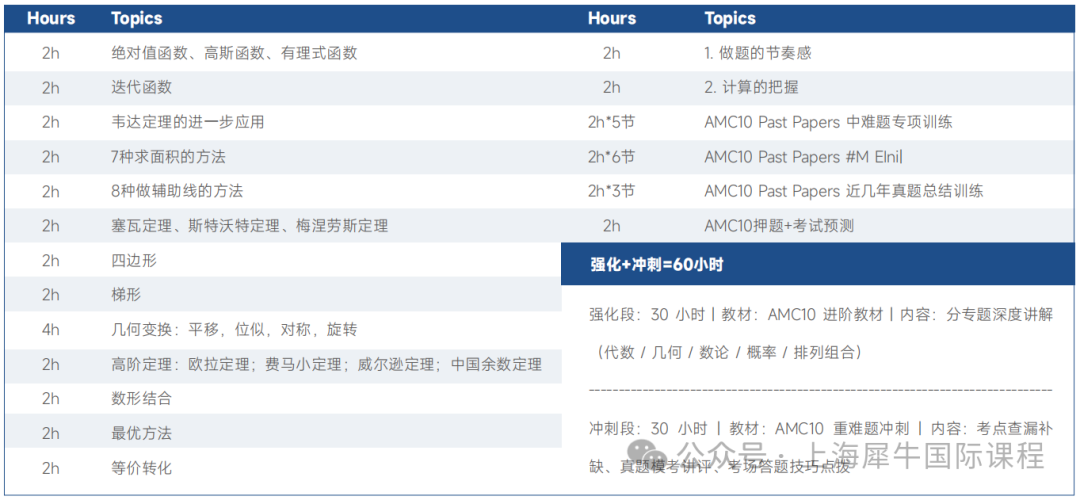Select the 2h cell beside 计算的把握
Screen dimensions: 1080x500
pyautogui.click(x=612, y=87)
